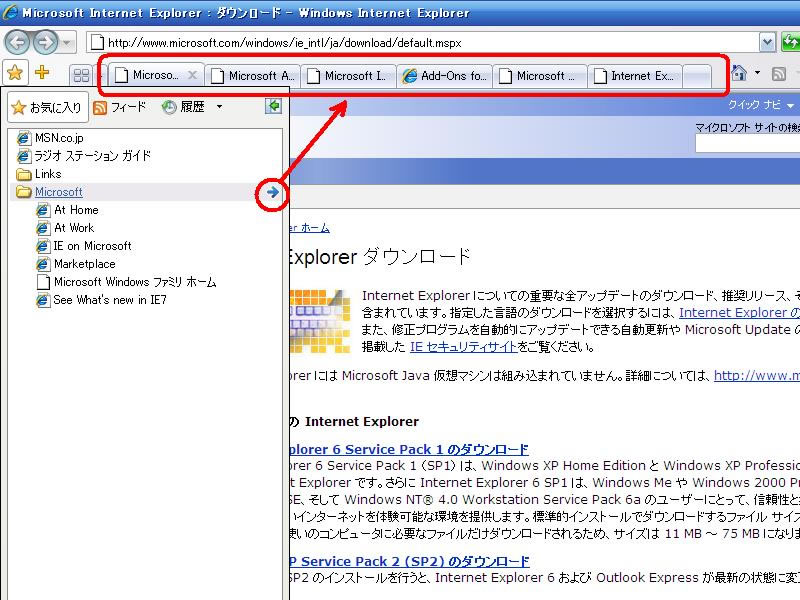Screen dimensions: 800x600
Task: Open the 'http://www.m' Java VM details link
Action: [x=757, y=376]
